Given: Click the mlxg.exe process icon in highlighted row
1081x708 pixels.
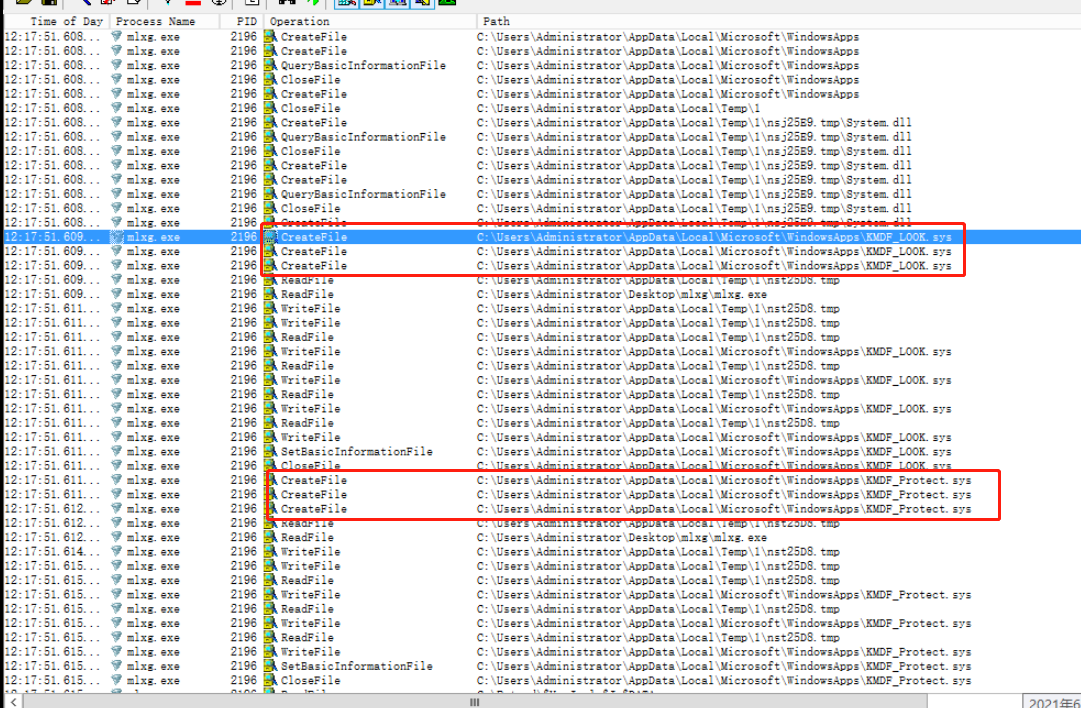Looking at the screenshot, I should [x=117, y=237].
